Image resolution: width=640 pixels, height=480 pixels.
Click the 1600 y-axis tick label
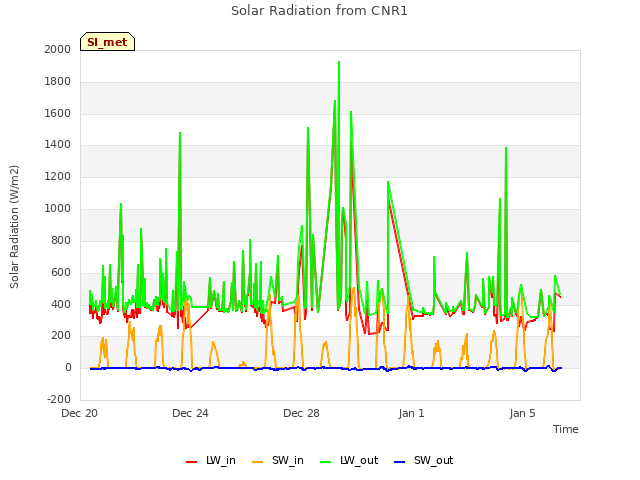coord(58,113)
